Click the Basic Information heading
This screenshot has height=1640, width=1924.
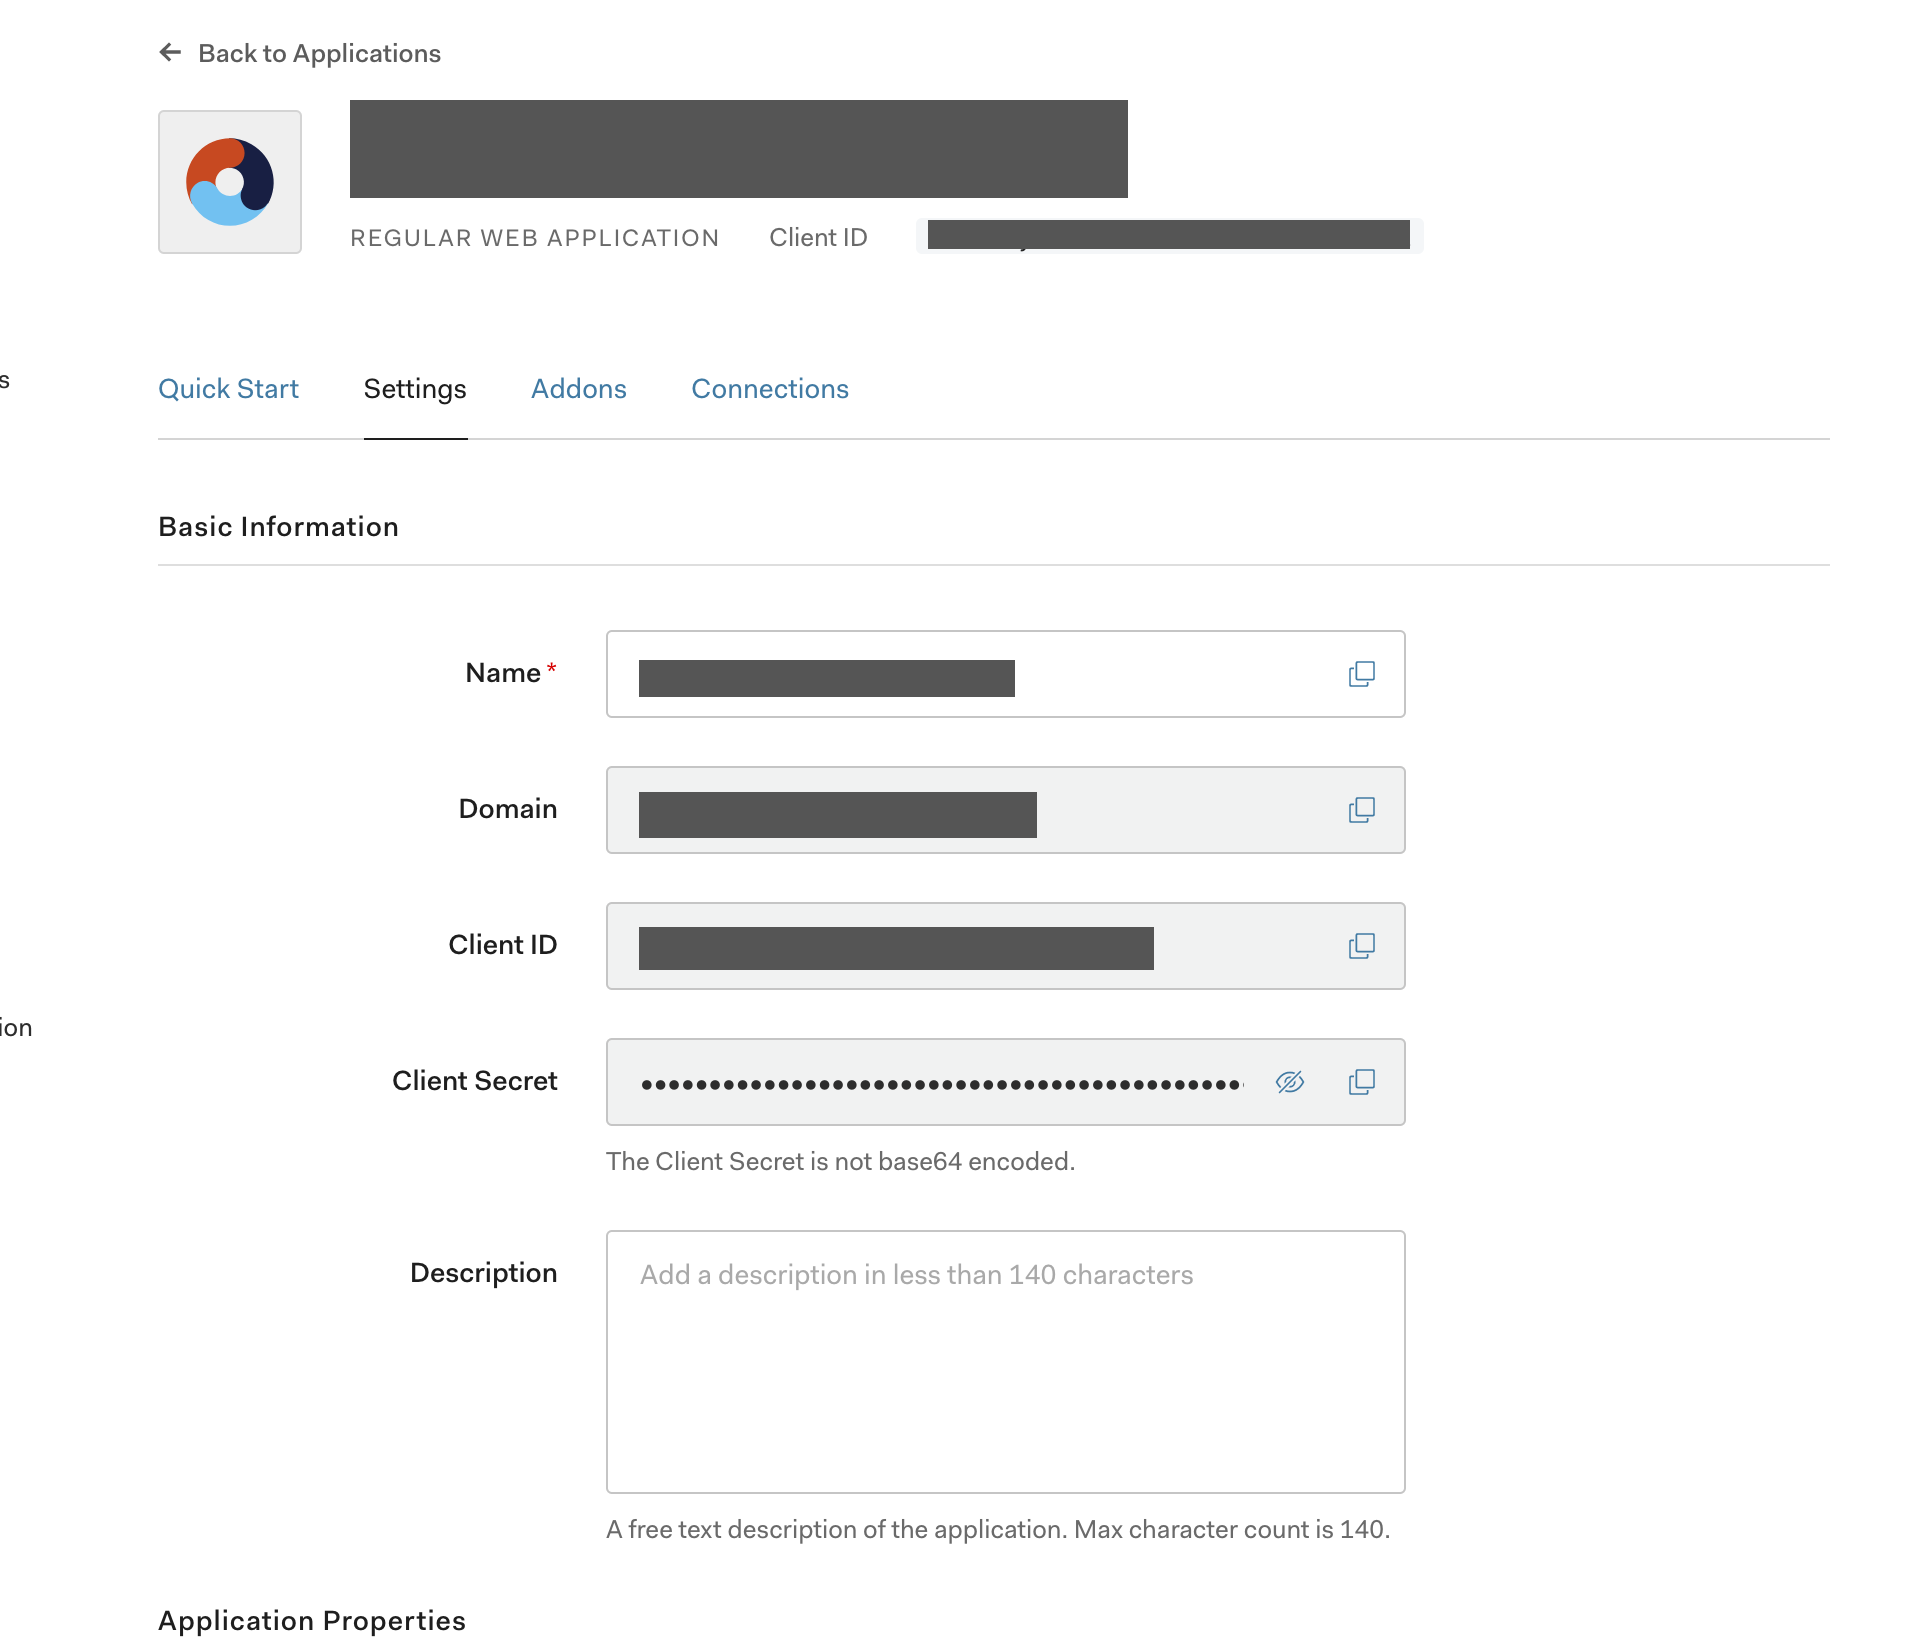pyautogui.click(x=278, y=527)
